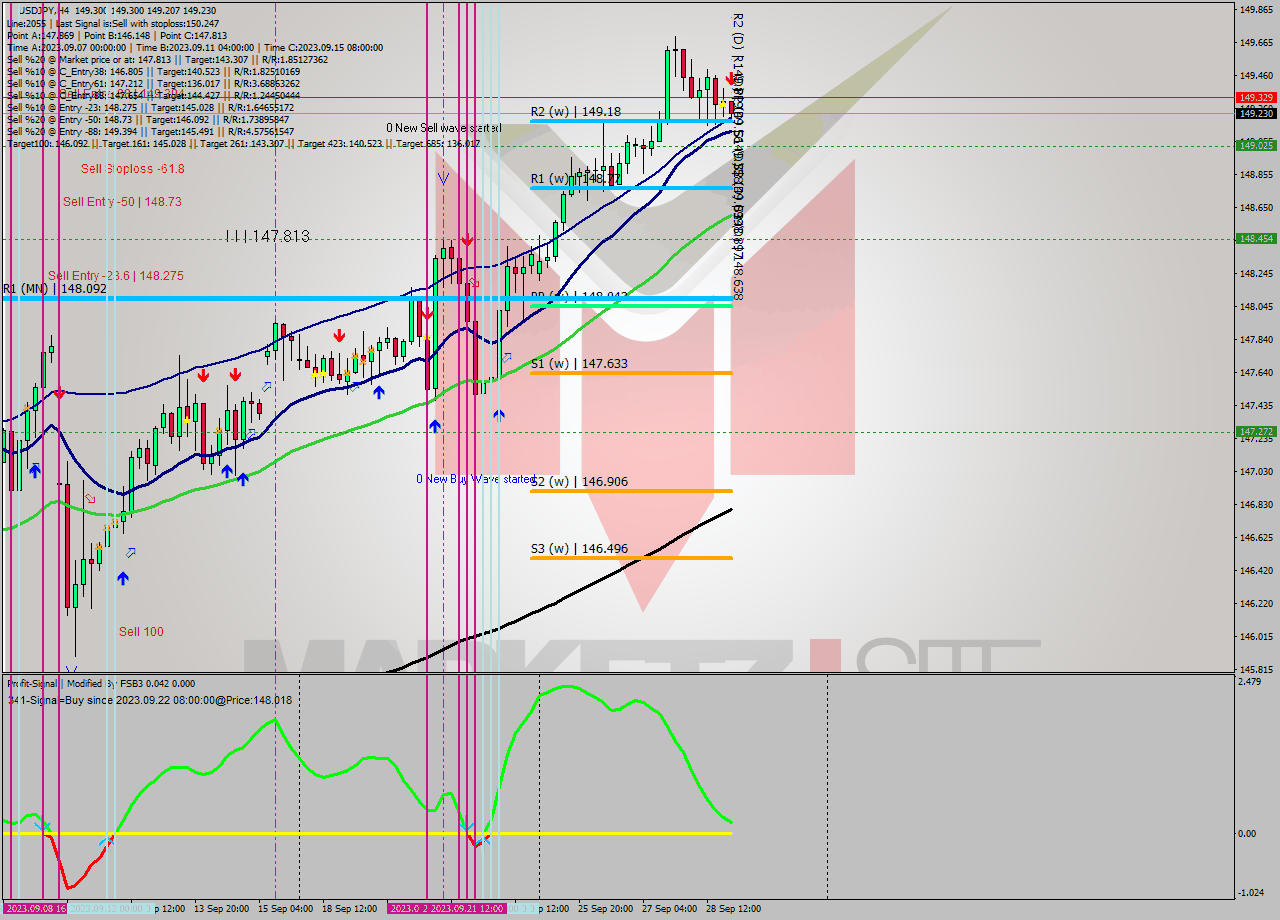Select the 'Sell Stoploss -61.8' annotation

(133, 169)
